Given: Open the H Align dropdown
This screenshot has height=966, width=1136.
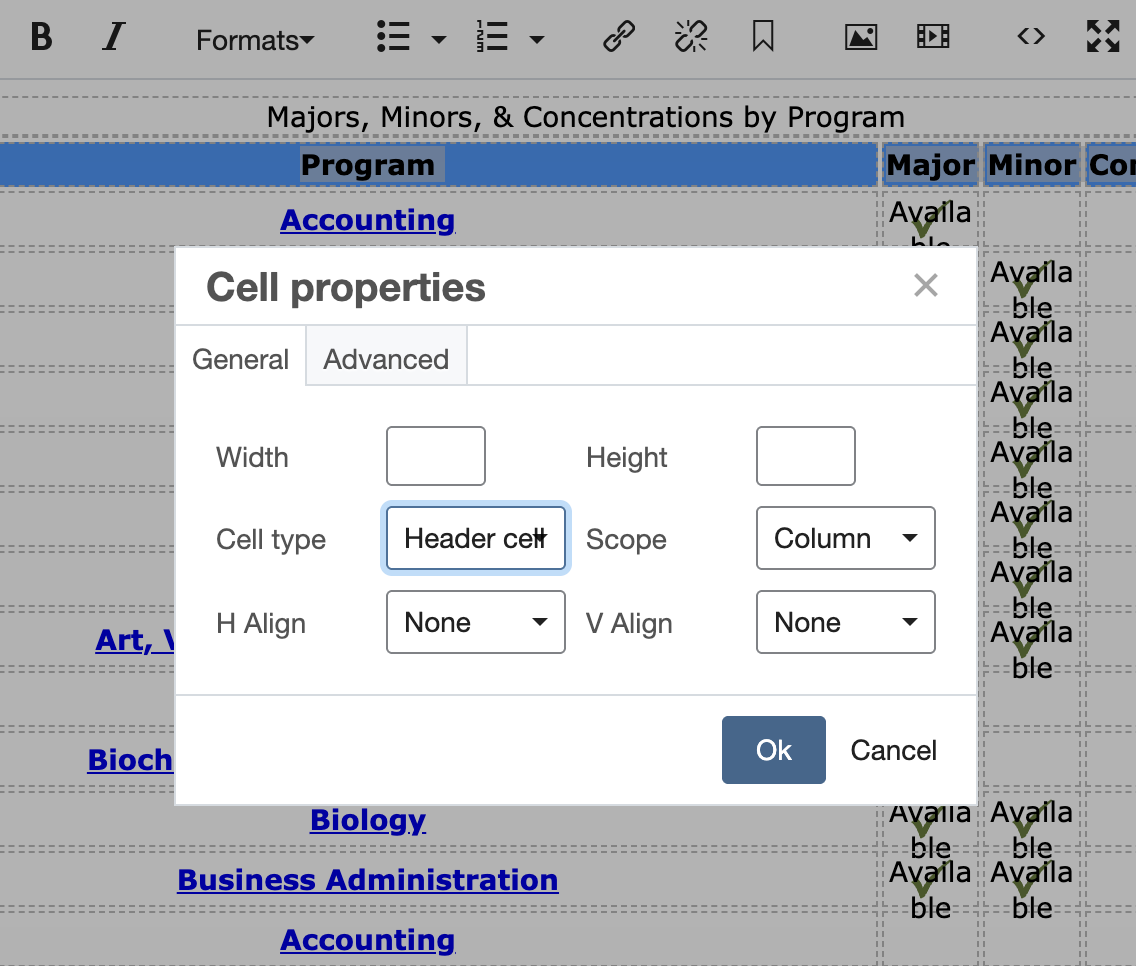Looking at the screenshot, I should coord(475,622).
